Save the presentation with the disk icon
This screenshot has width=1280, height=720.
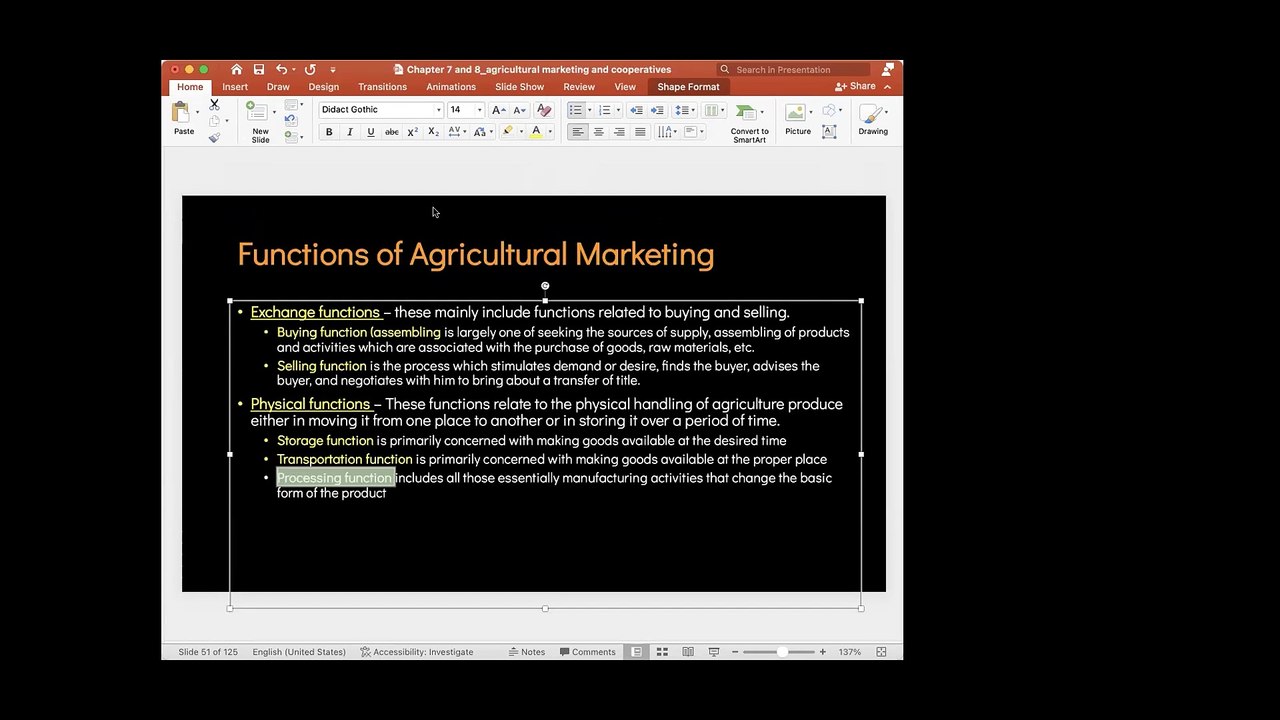pos(259,69)
